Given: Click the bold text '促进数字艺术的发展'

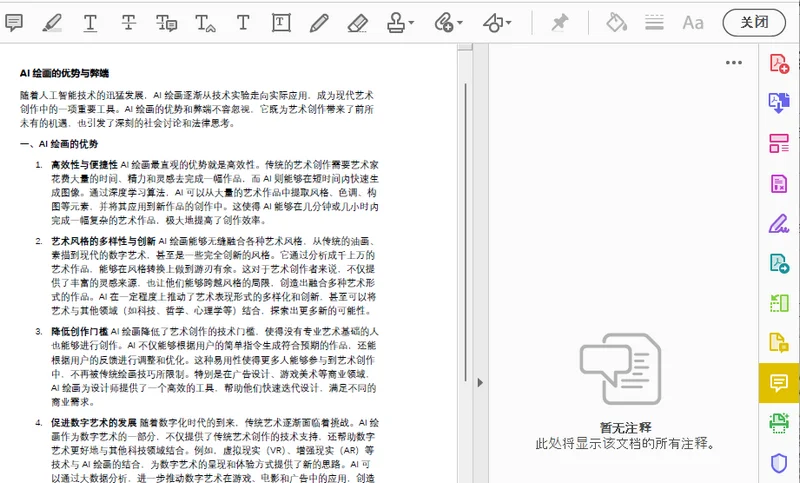Looking at the screenshot, I should coord(94,423).
